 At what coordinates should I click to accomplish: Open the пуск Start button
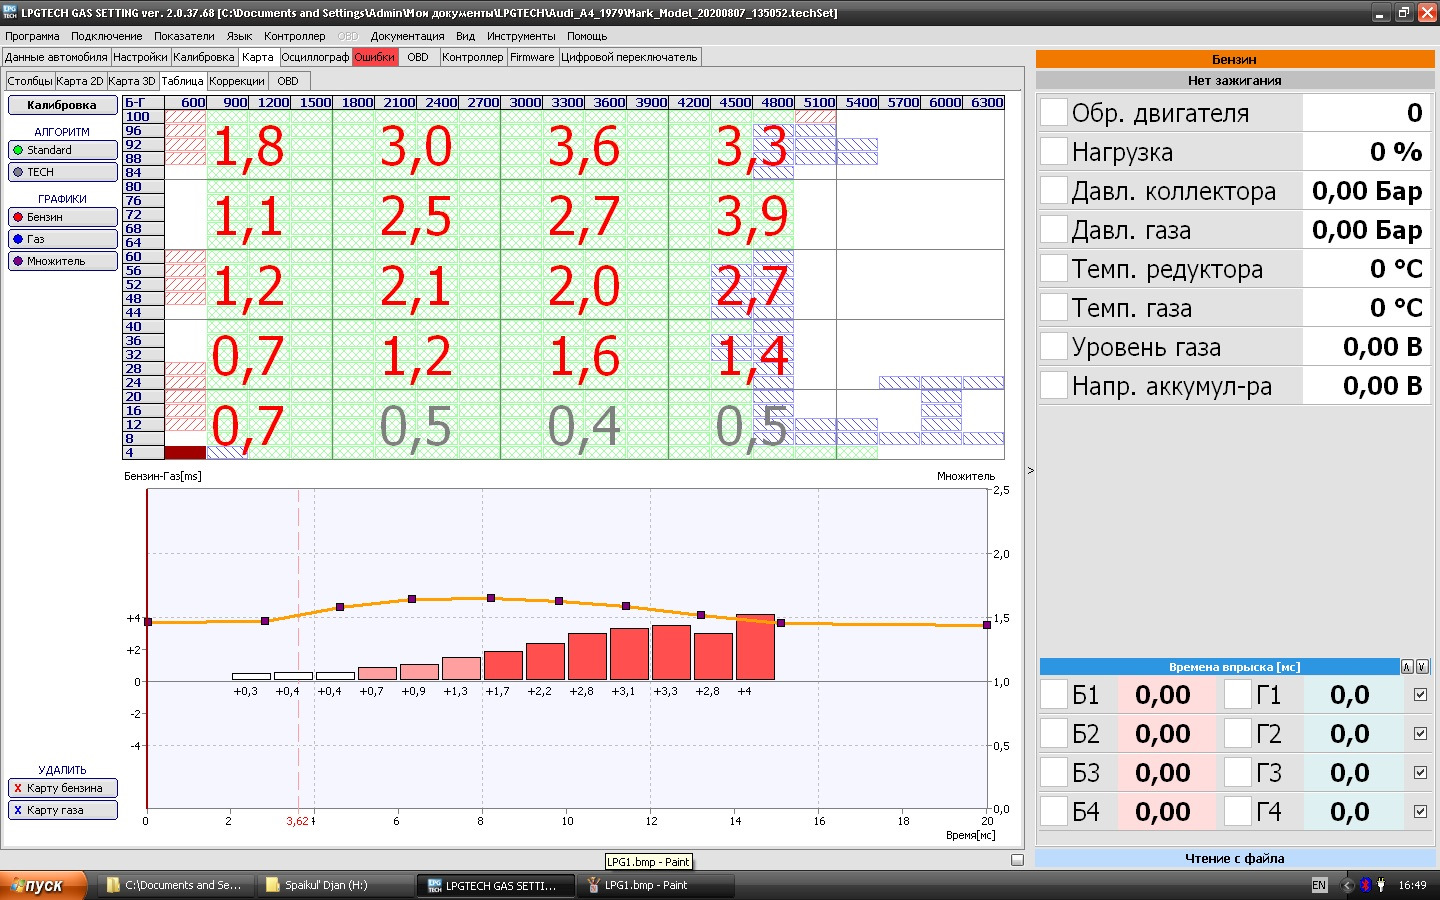[44, 885]
